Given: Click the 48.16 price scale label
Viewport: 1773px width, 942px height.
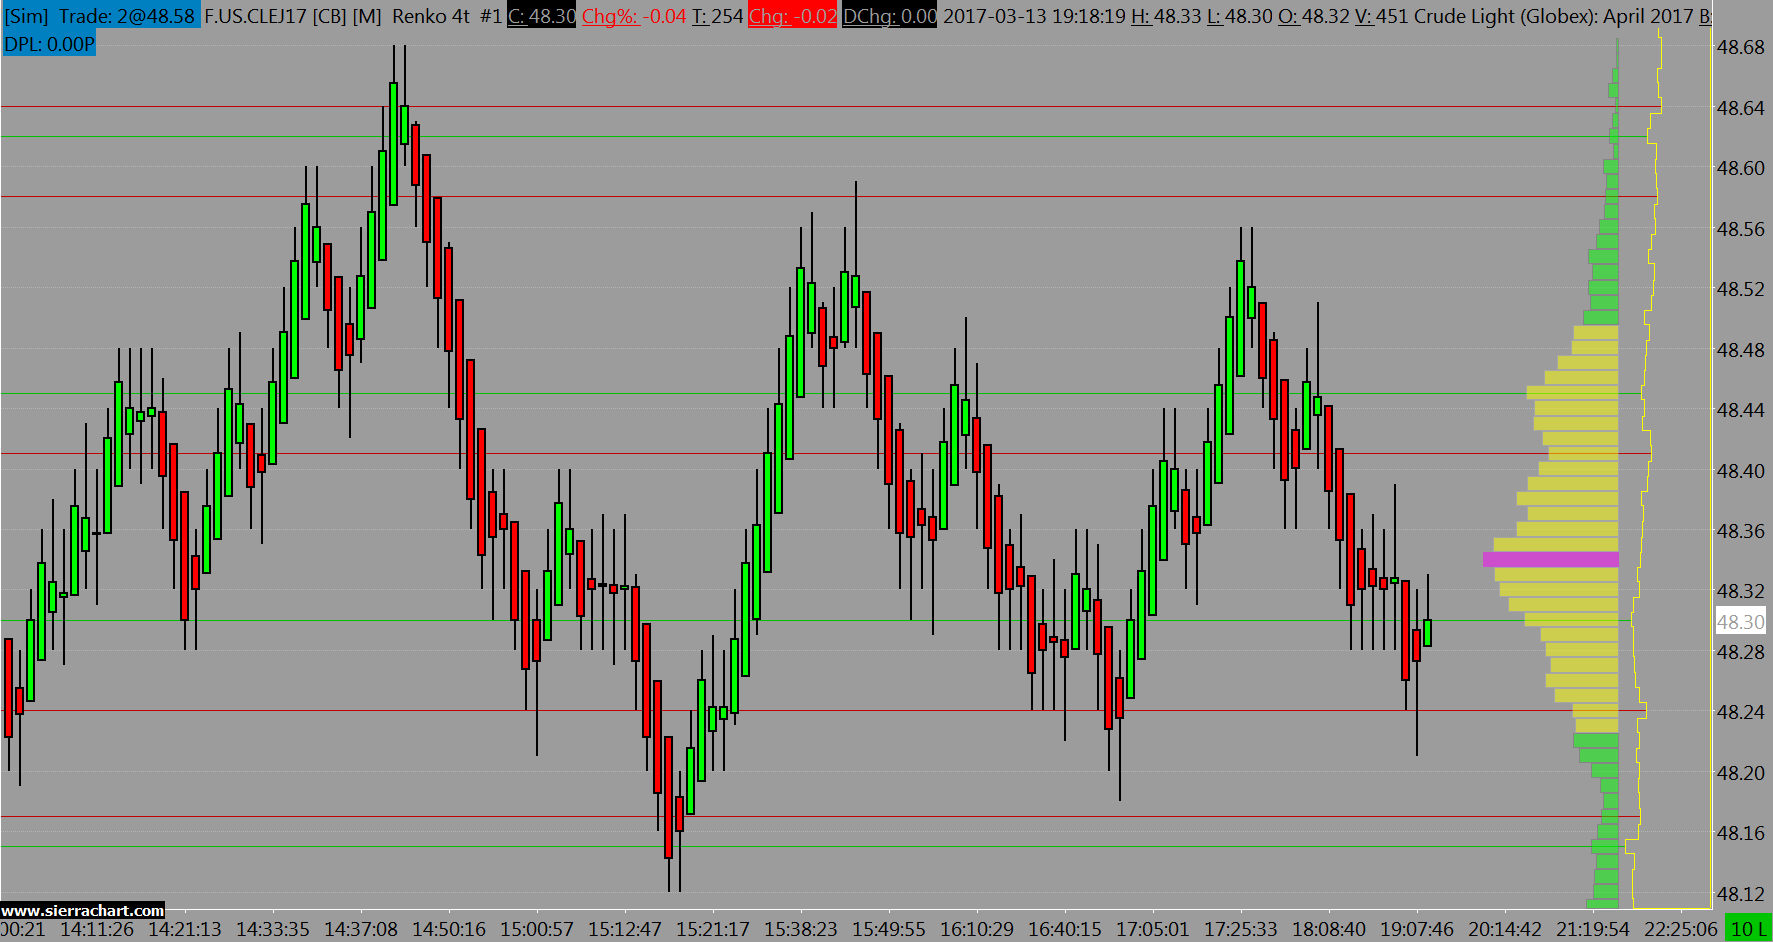Looking at the screenshot, I should coord(1740,833).
